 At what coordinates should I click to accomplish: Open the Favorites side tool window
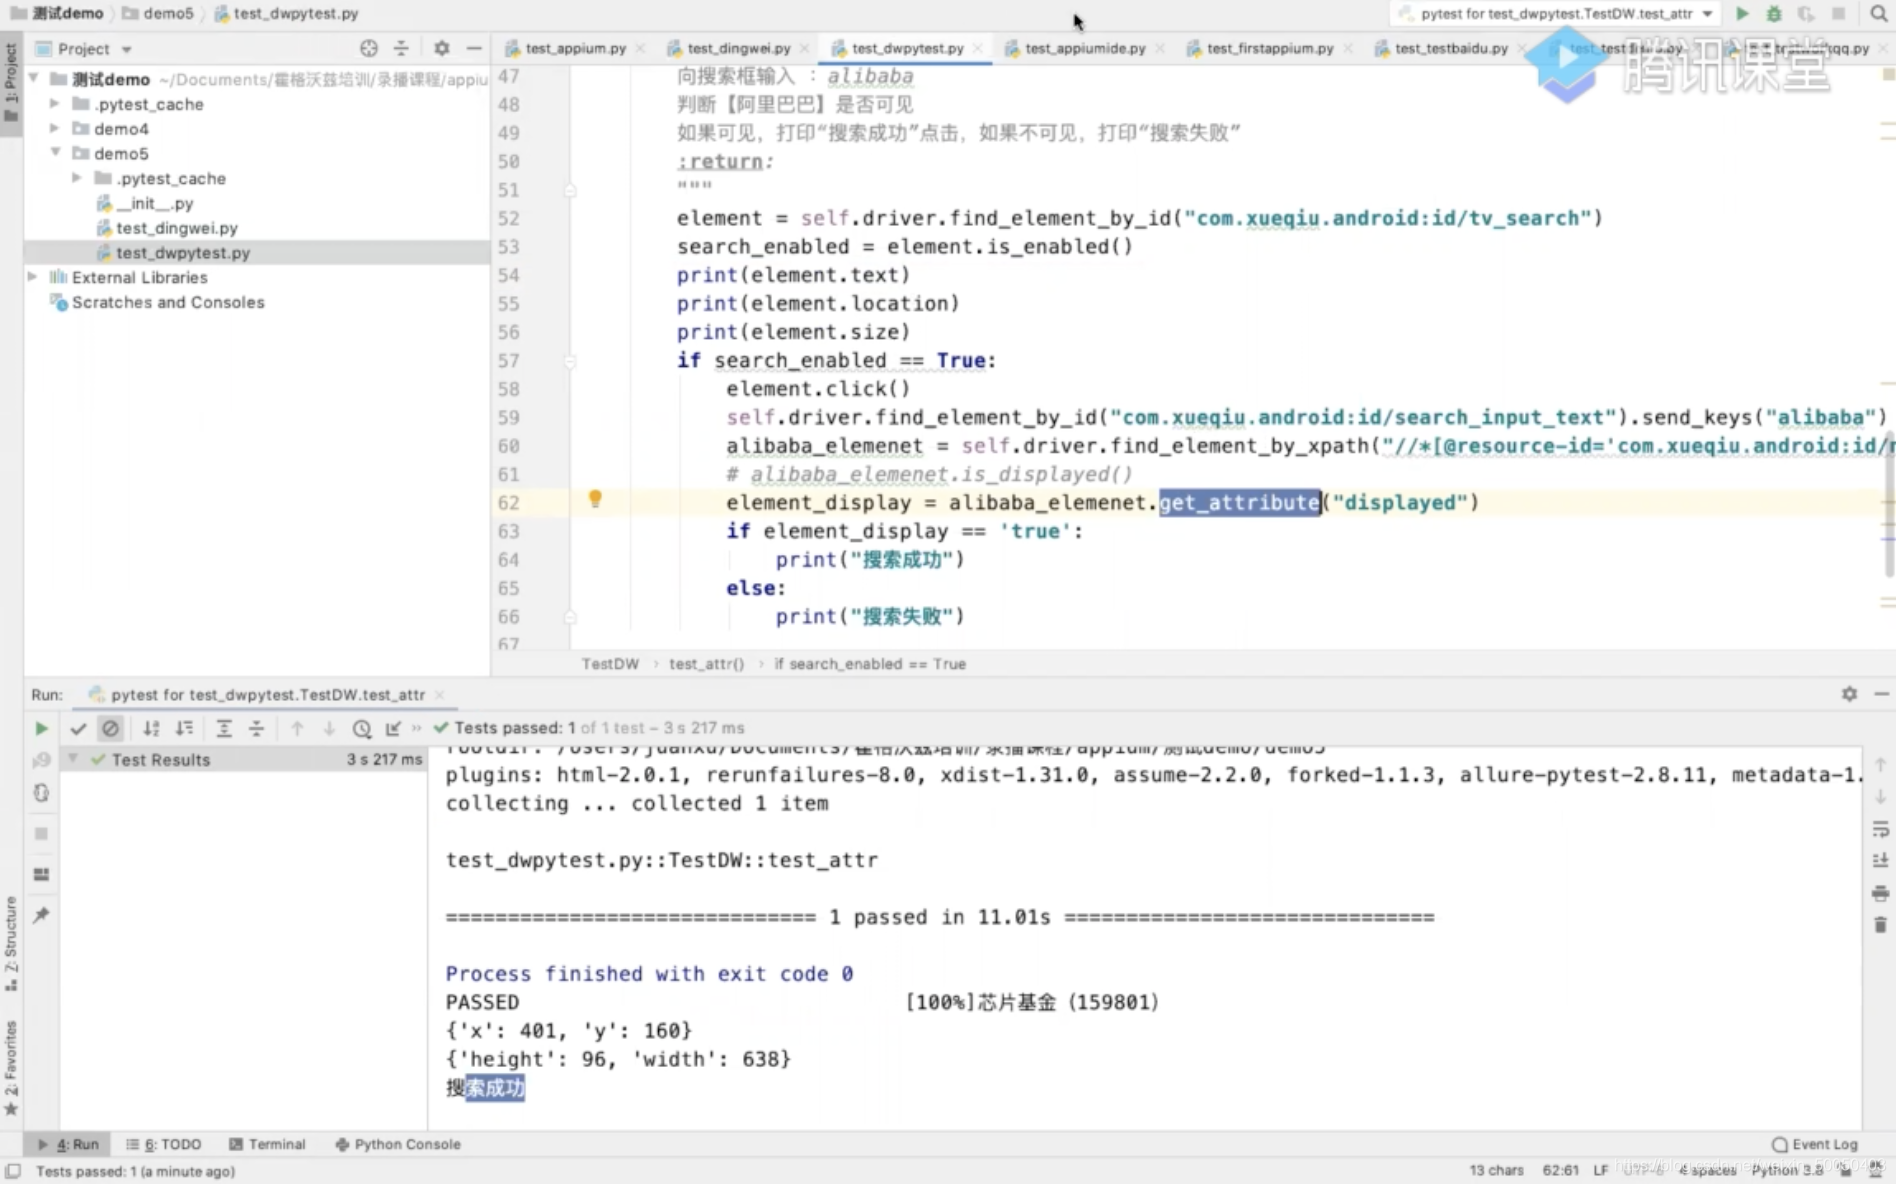[x=11, y=1066]
